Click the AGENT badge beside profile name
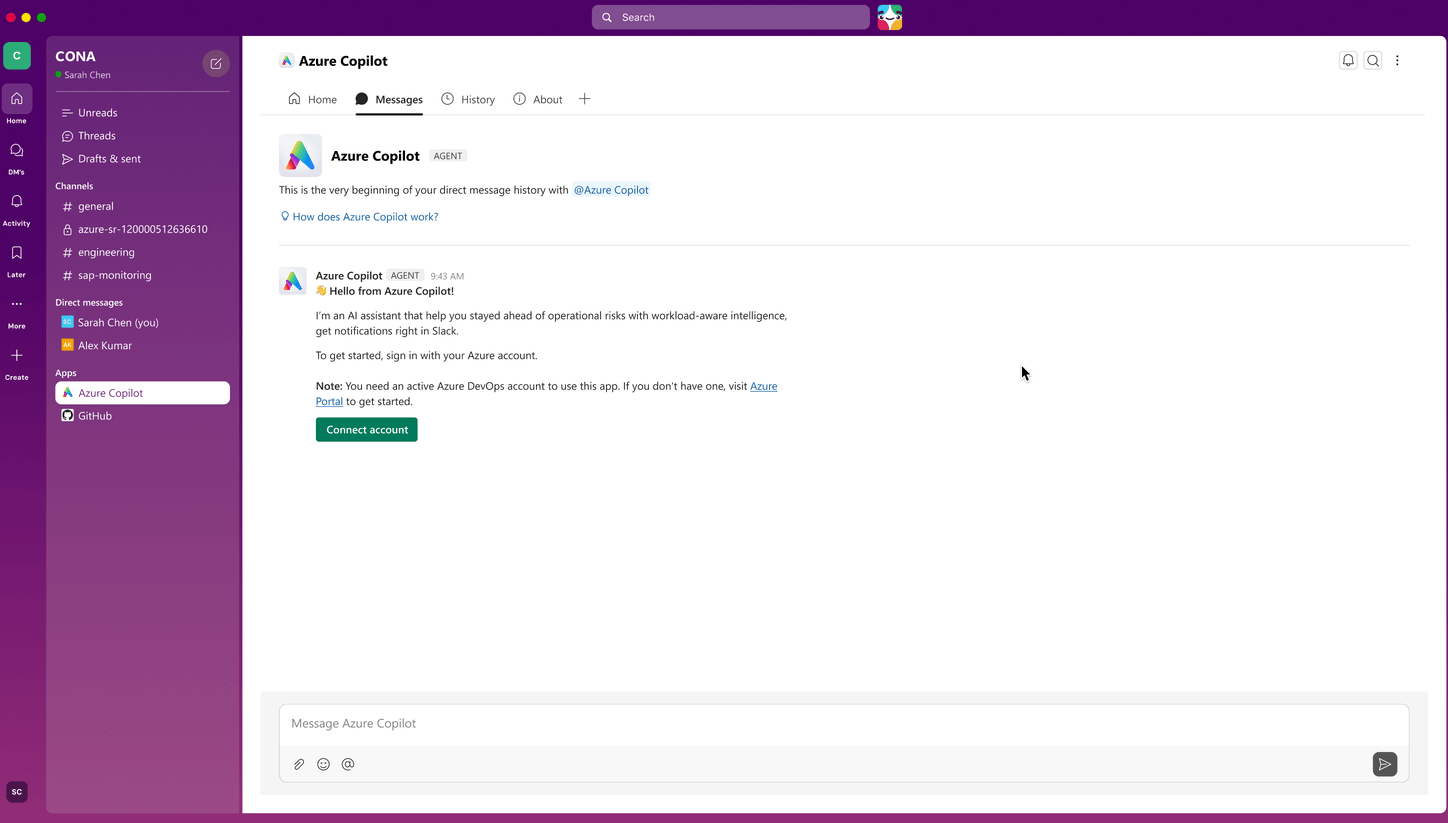Image resolution: width=1448 pixels, height=823 pixels. click(x=448, y=156)
